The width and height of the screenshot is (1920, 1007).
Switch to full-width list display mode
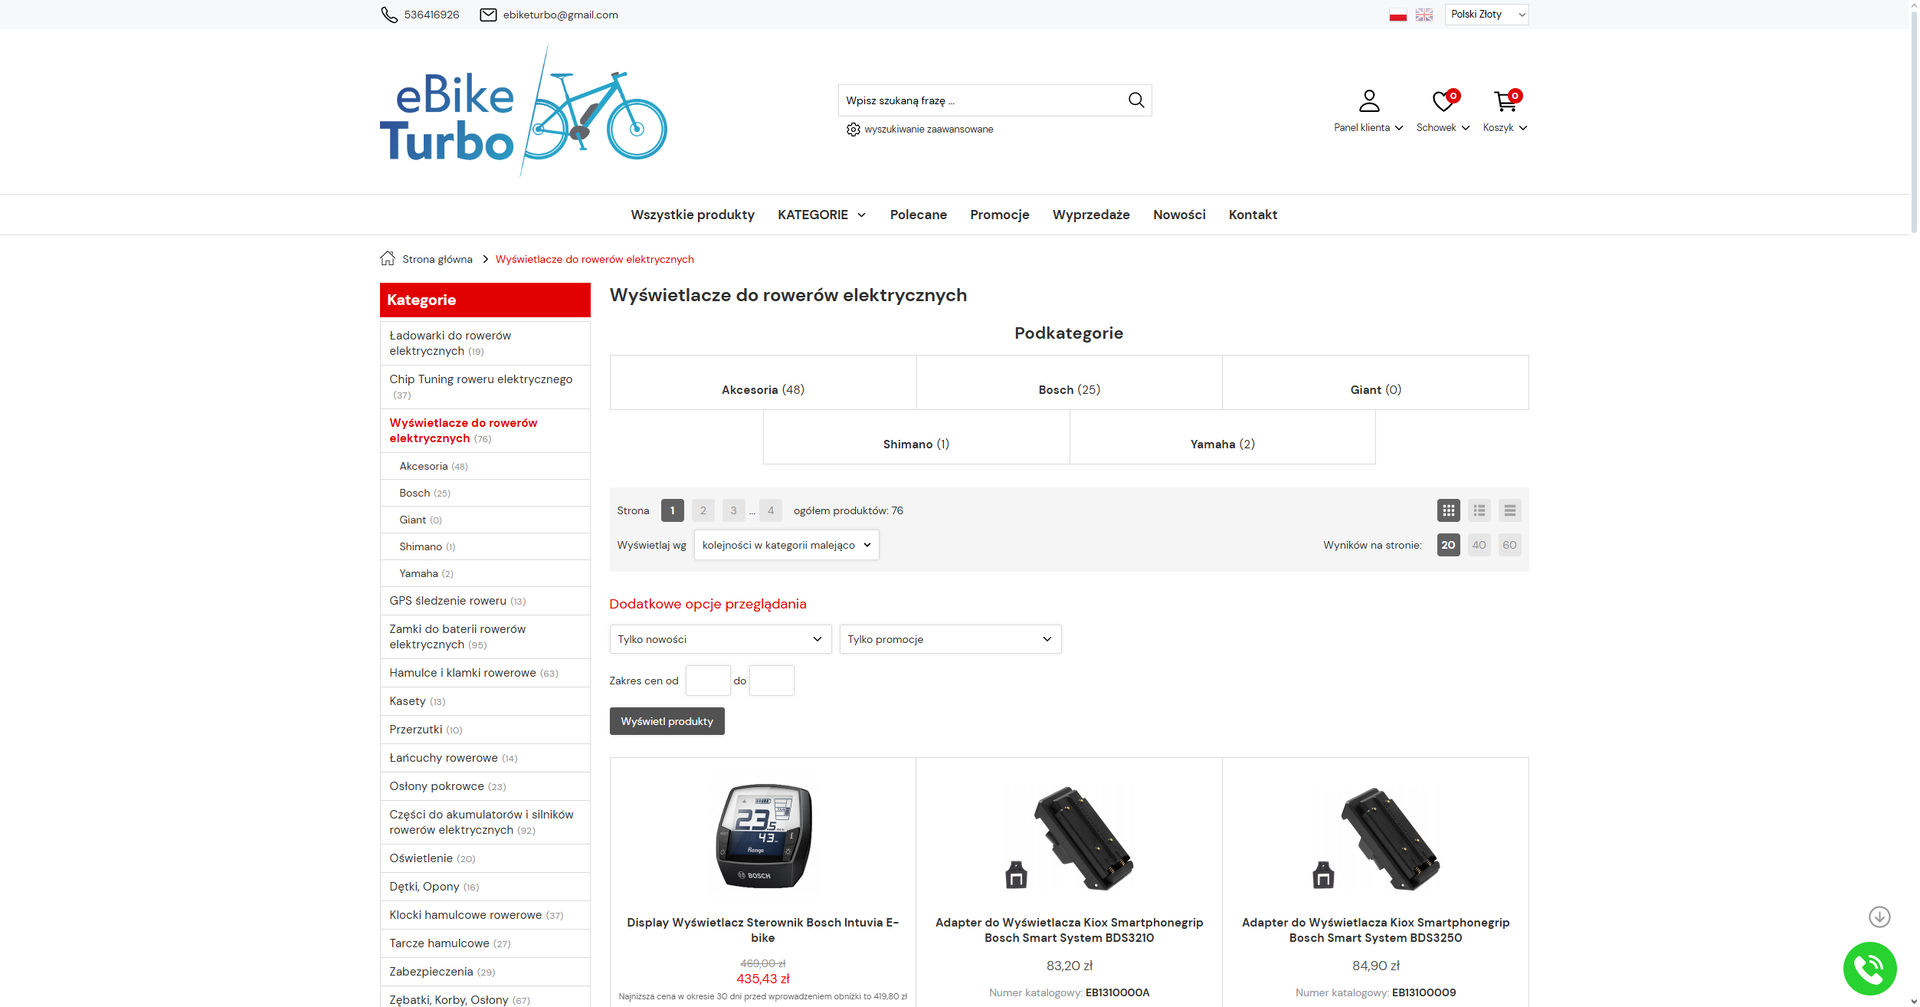(x=1510, y=510)
